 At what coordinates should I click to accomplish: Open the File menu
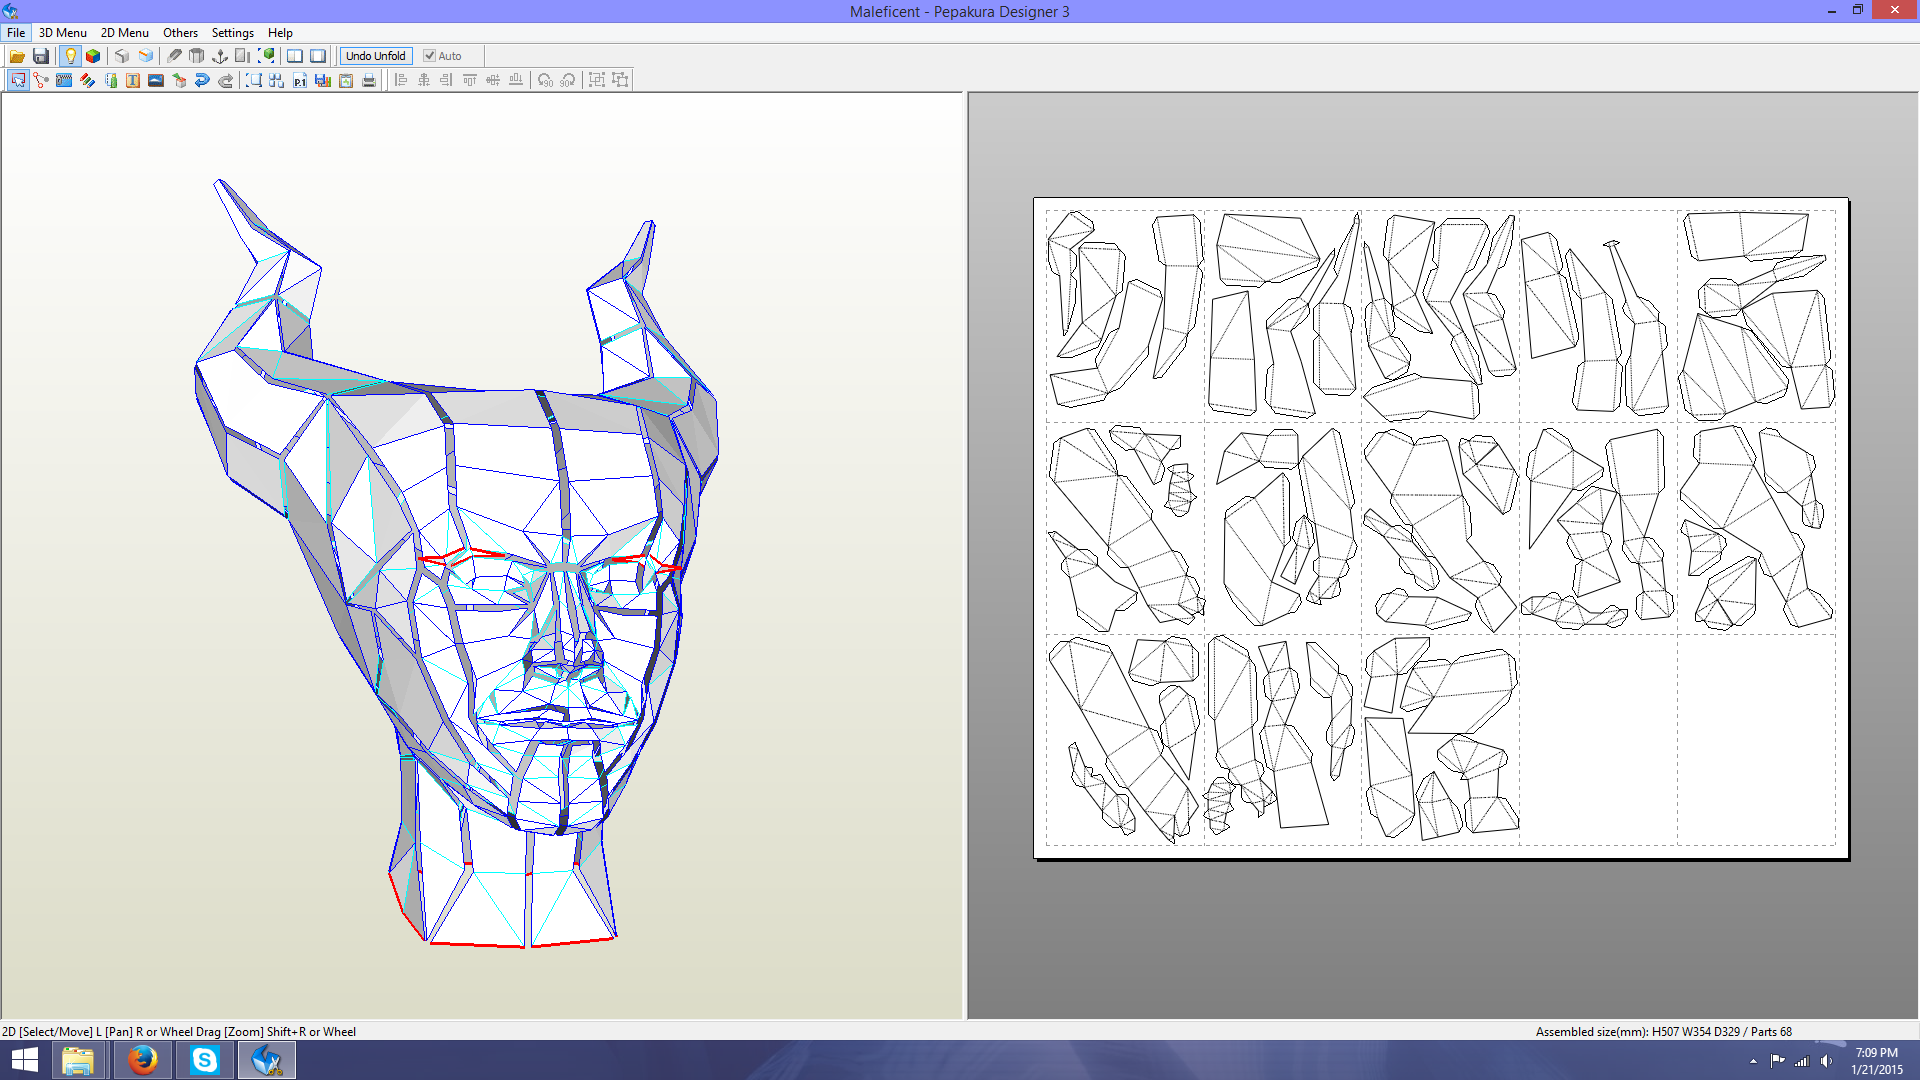click(x=16, y=33)
